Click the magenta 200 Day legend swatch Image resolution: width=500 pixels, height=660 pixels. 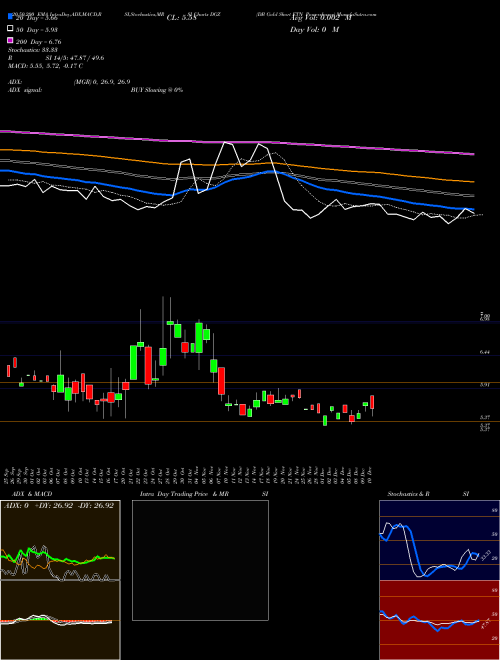11,41
